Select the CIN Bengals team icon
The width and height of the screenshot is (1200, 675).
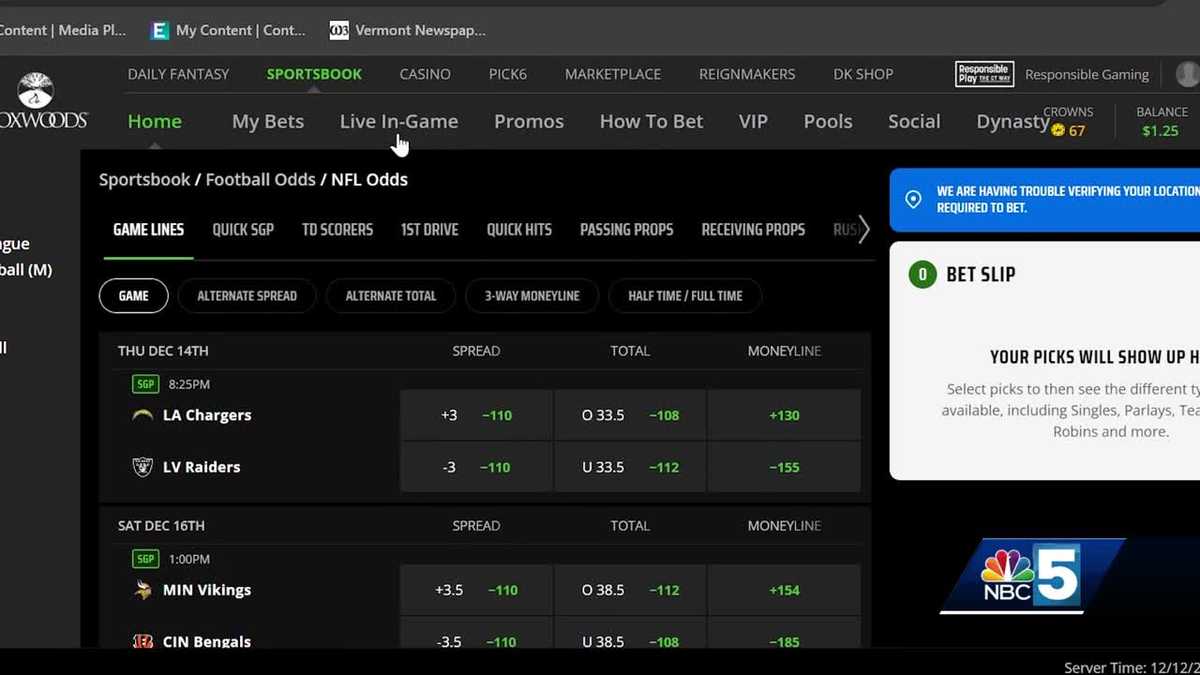pyautogui.click(x=142, y=642)
